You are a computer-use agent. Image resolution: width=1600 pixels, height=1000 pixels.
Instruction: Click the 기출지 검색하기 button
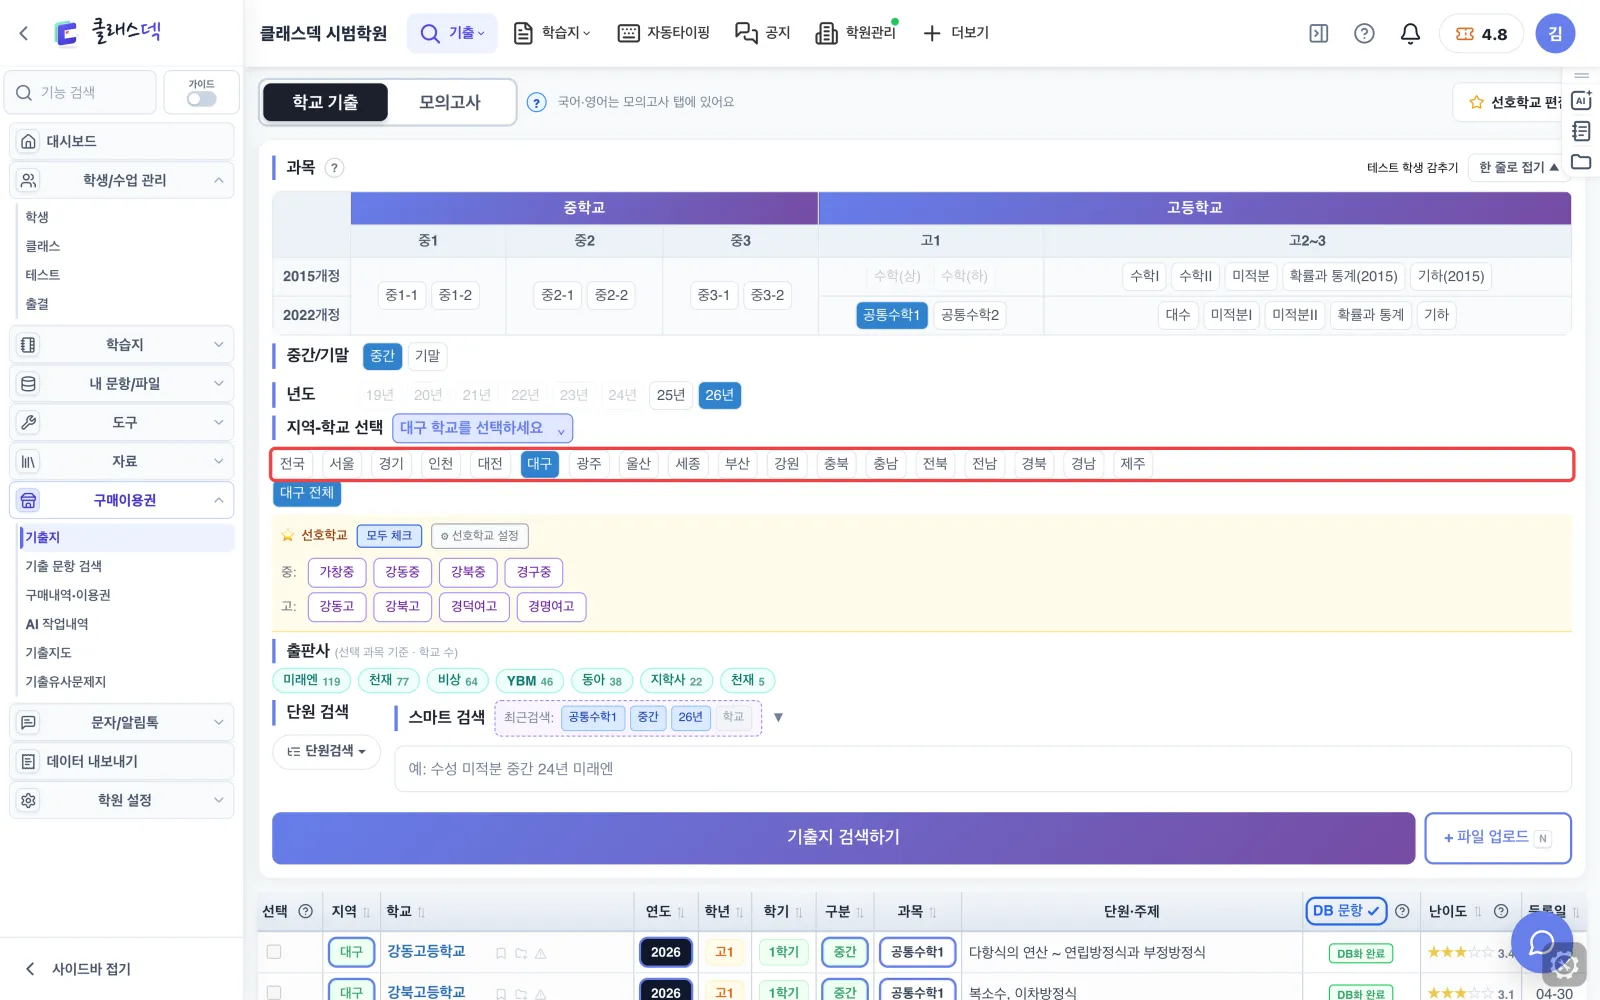[843, 838]
